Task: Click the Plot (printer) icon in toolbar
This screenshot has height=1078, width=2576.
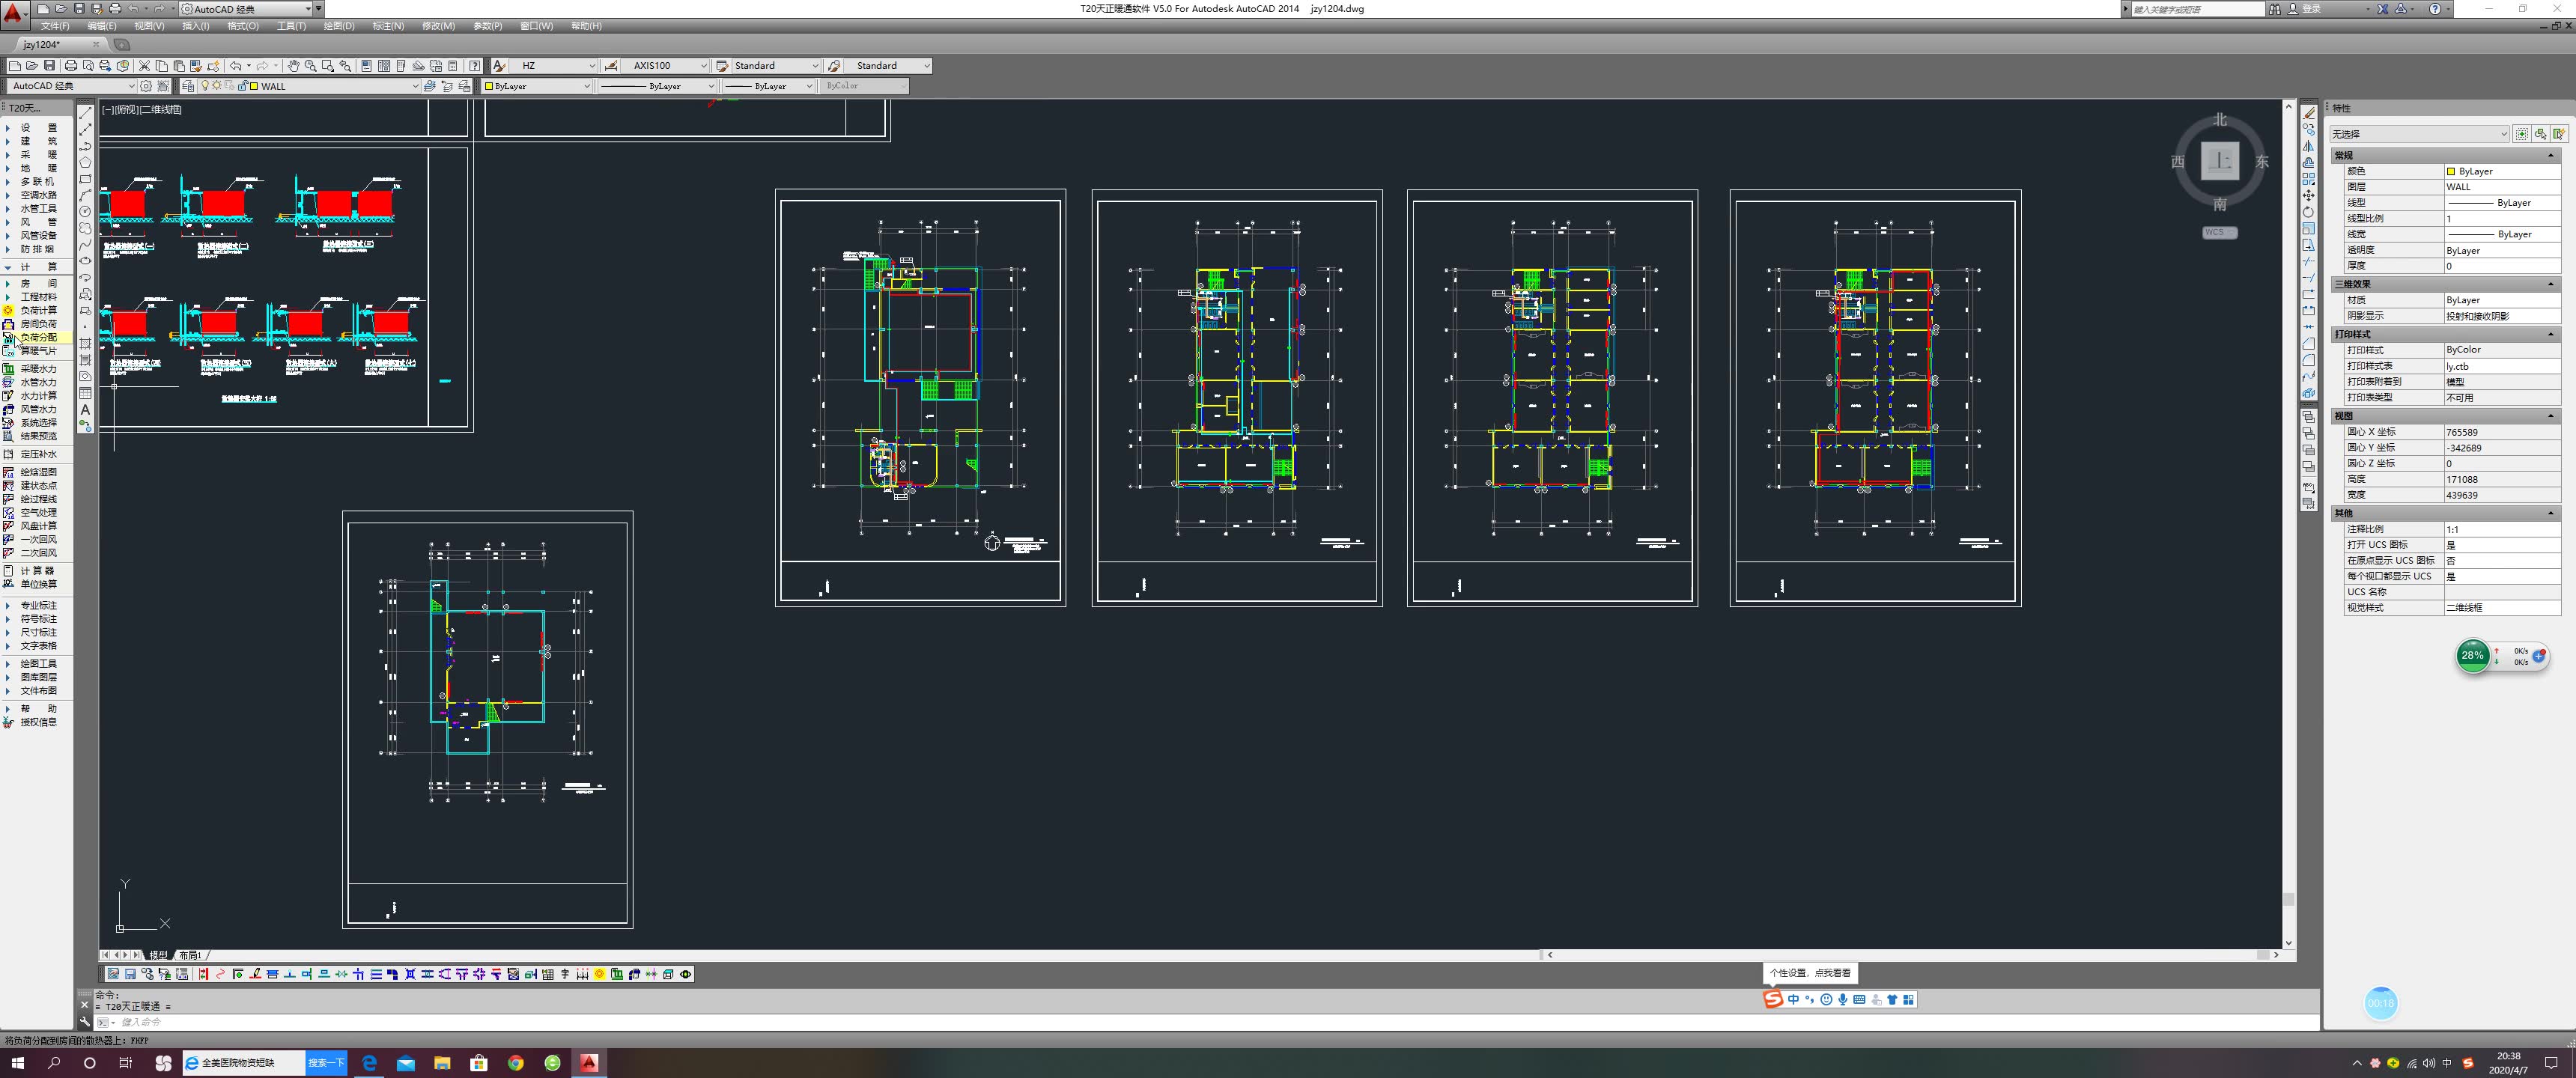Action: [x=71, y=66]
